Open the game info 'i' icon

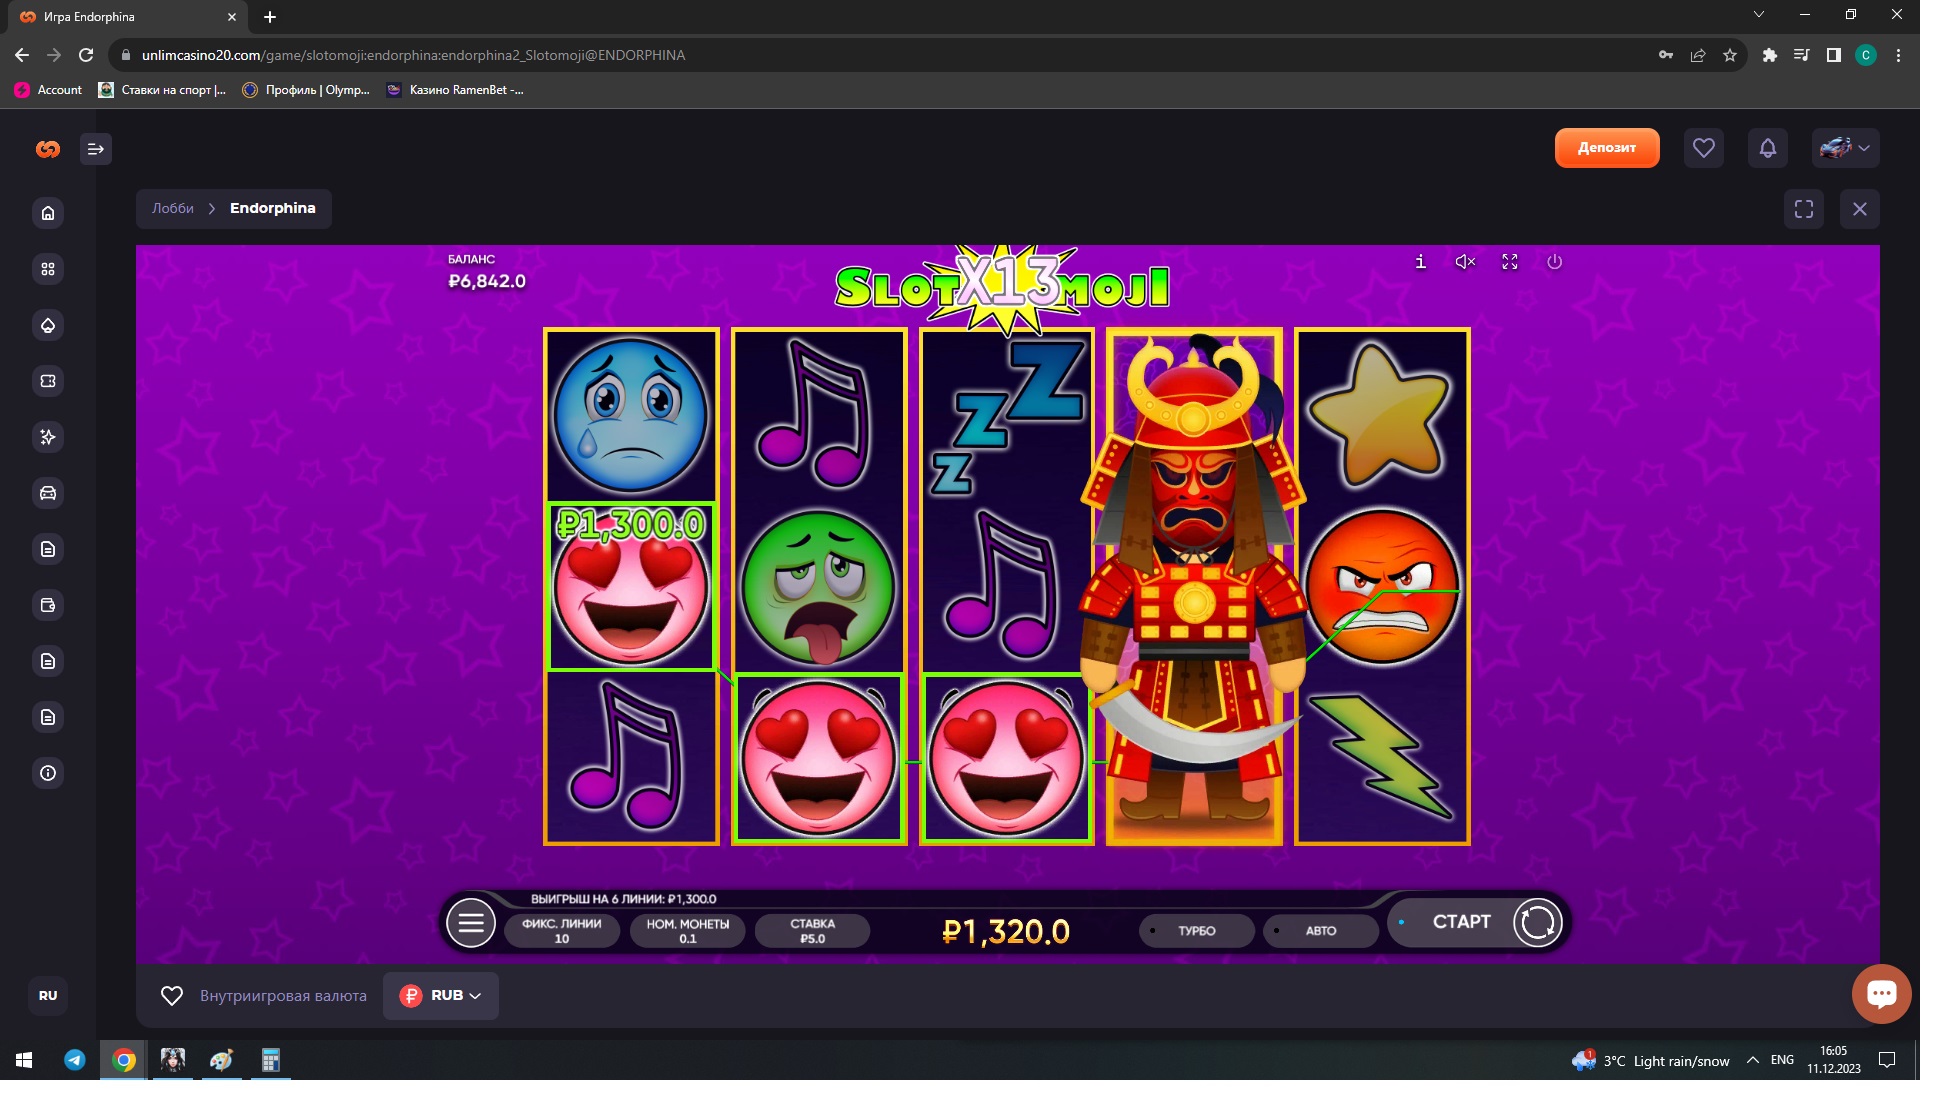[x=1420, y=262]
